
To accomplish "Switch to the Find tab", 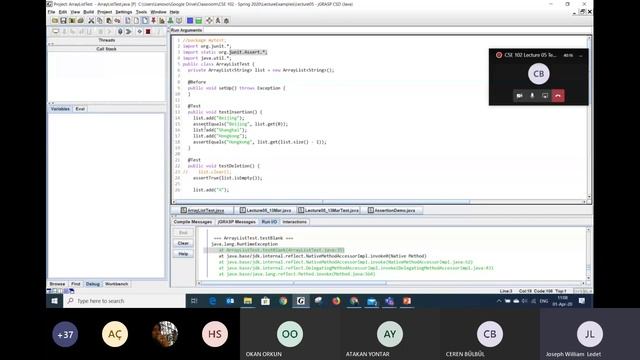I will 76,284.
